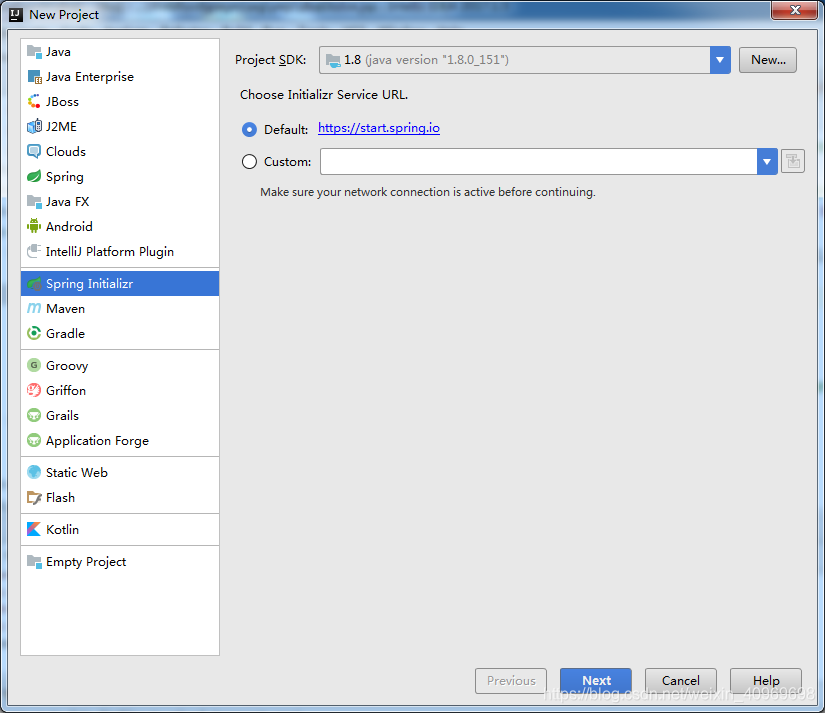Image resolution: width=825 pixels, height=713 pixels.
Task: Click the Spring leaf icon
Action: pos(34,176)
